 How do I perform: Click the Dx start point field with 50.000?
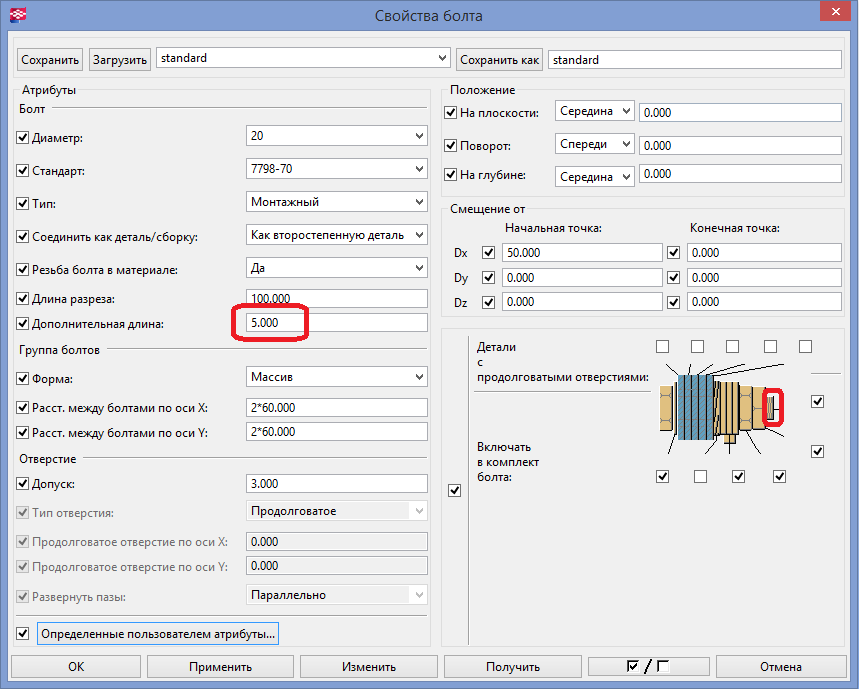(x=582, y=253)
